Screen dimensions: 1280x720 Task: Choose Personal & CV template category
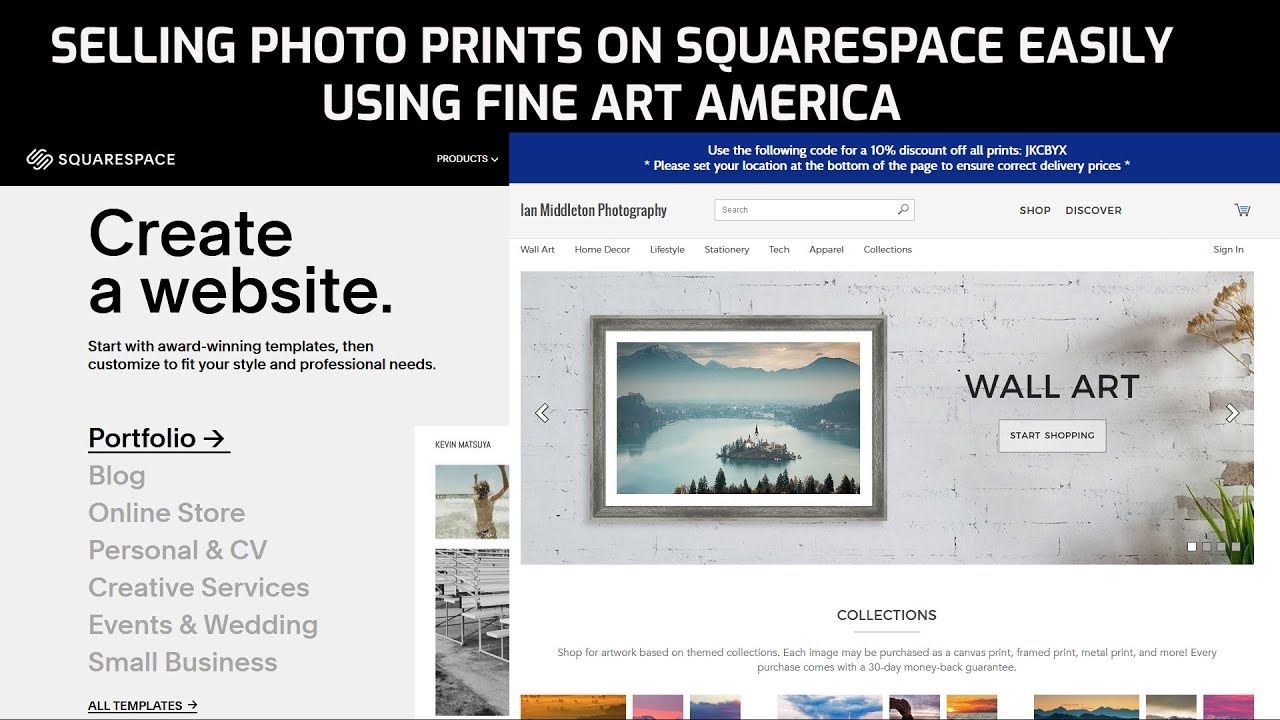[178, 550]
